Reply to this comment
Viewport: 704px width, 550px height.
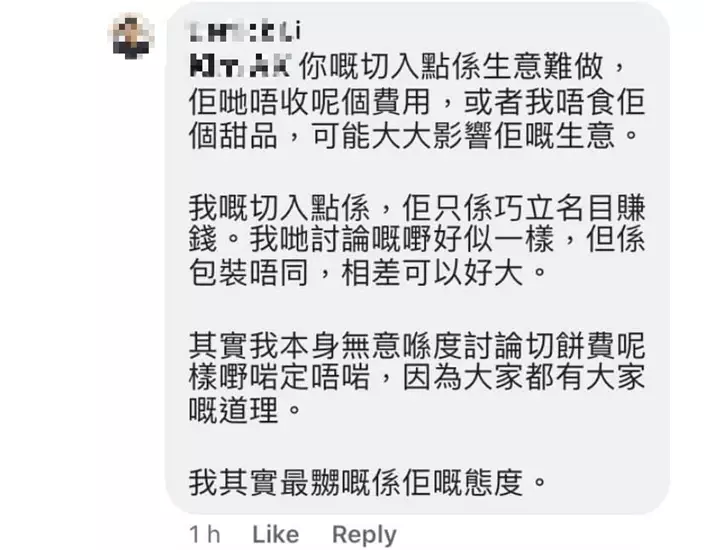point(363,534)
